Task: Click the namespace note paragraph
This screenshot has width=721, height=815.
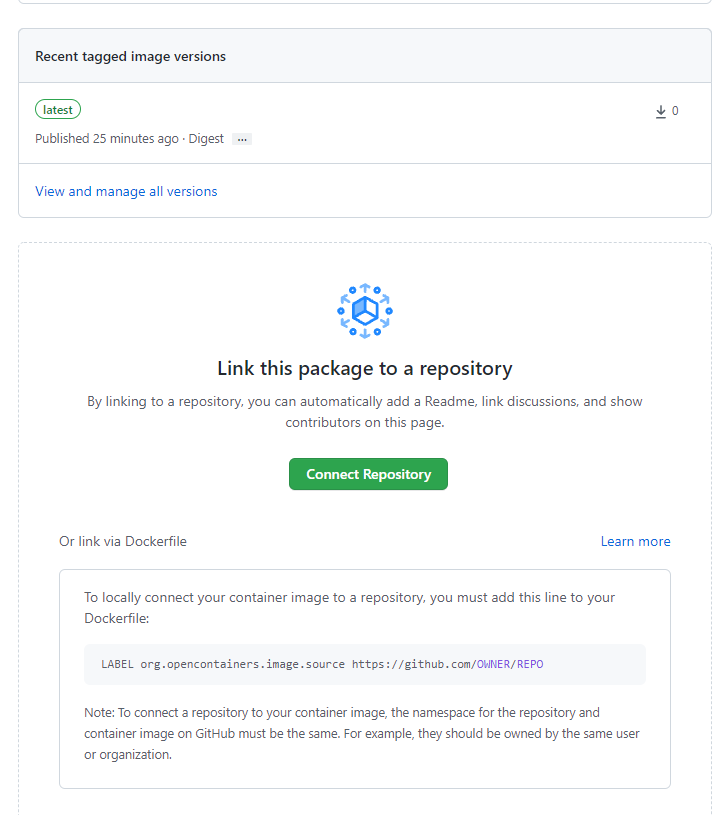Action: tap(362, 733)
